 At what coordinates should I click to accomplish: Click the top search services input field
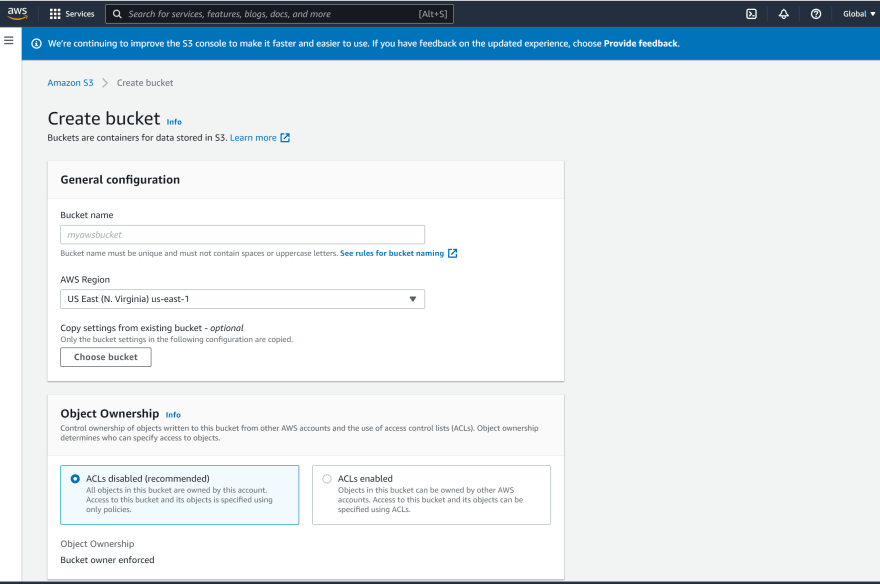279,14
